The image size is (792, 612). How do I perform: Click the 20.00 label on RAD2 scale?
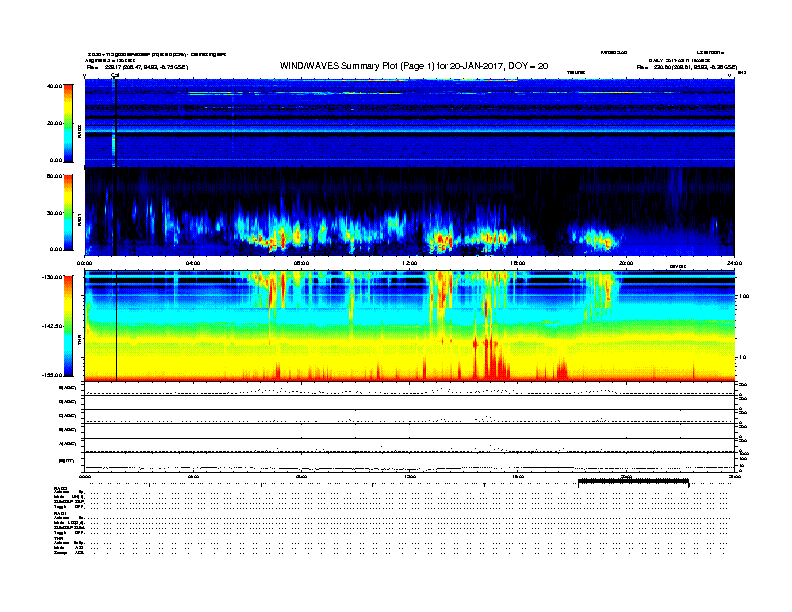coord(54,123)
